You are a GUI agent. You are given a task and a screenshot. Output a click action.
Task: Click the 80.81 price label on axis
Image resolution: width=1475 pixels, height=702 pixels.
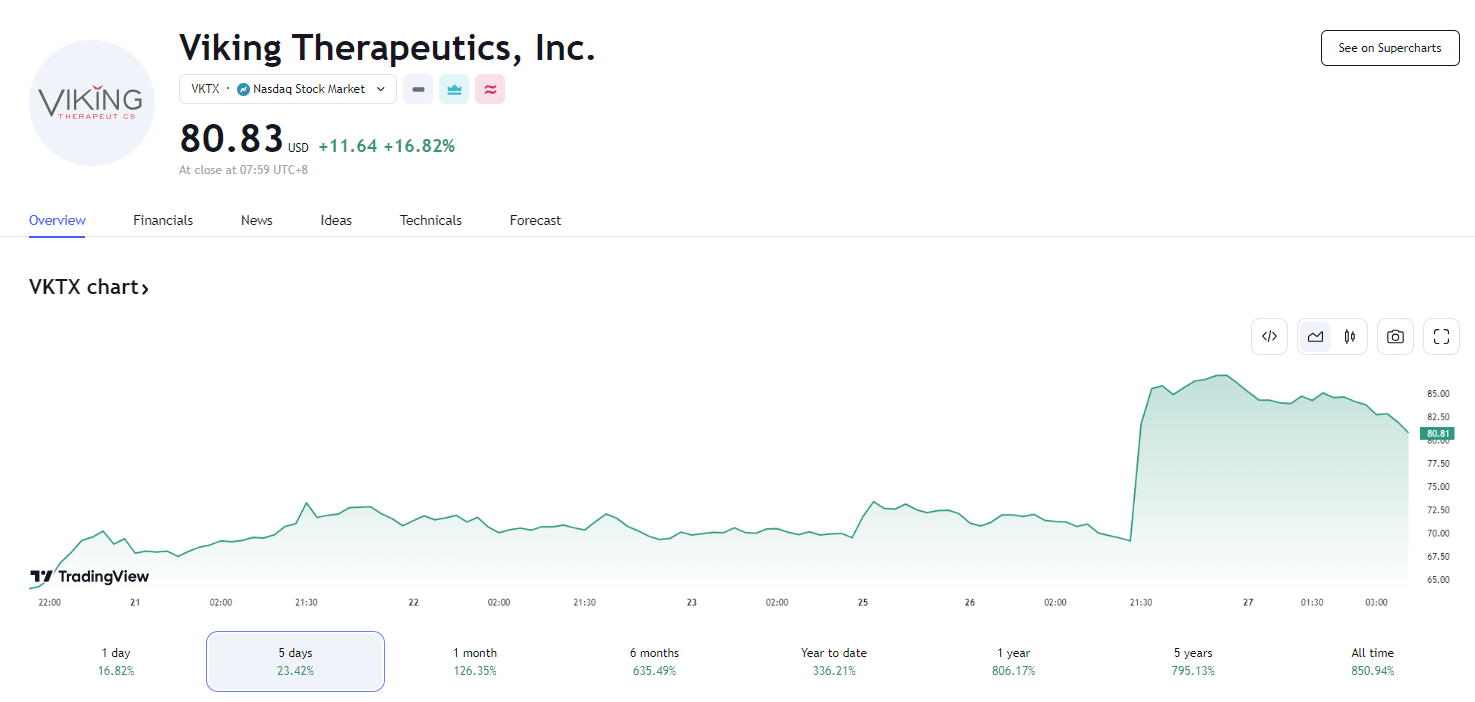tap(1437, 434)
